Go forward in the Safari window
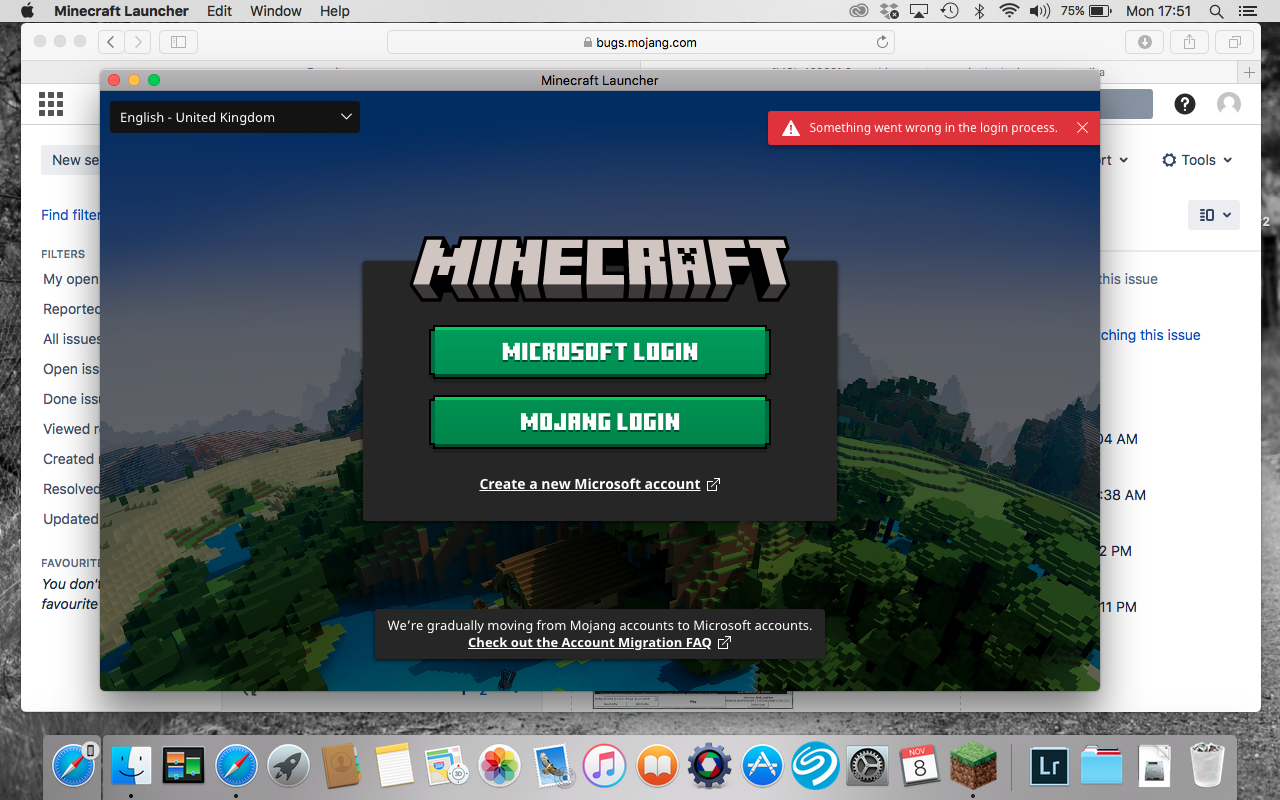 point(138,42)
